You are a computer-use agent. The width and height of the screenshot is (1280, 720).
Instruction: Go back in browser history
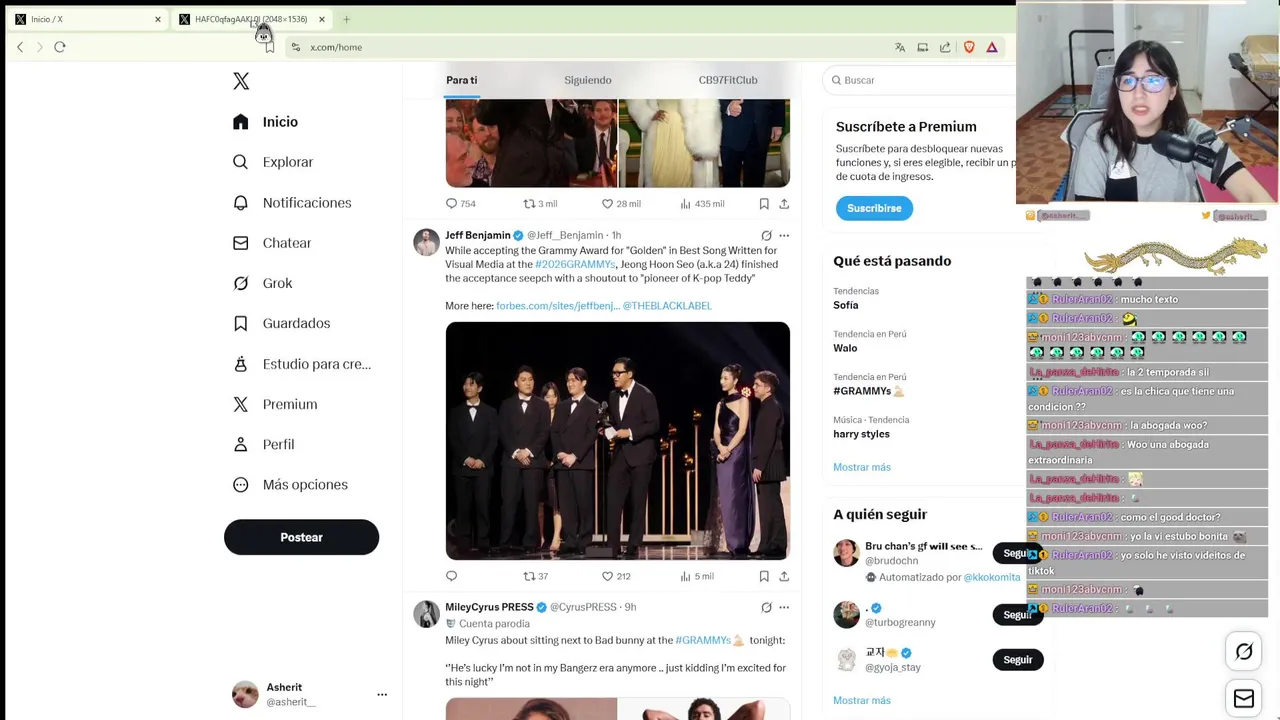20,47
